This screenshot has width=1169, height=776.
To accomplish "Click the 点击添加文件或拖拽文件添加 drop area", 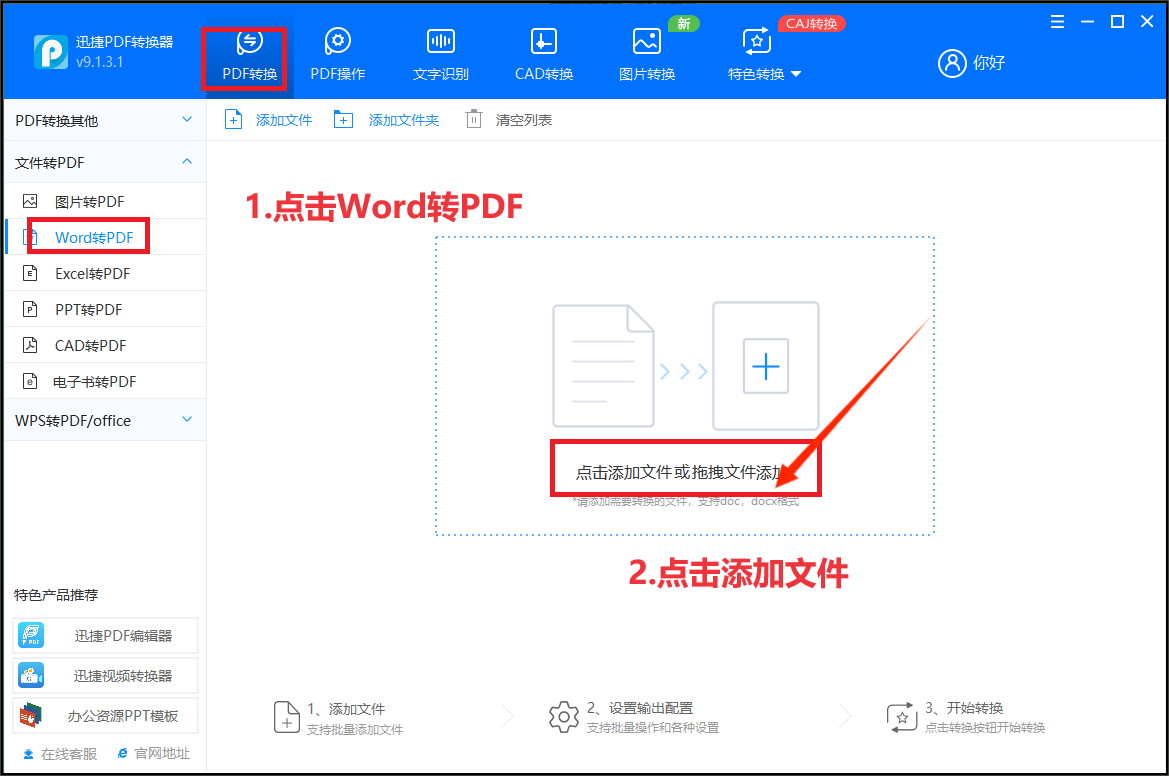I will [x=685, y=467].
